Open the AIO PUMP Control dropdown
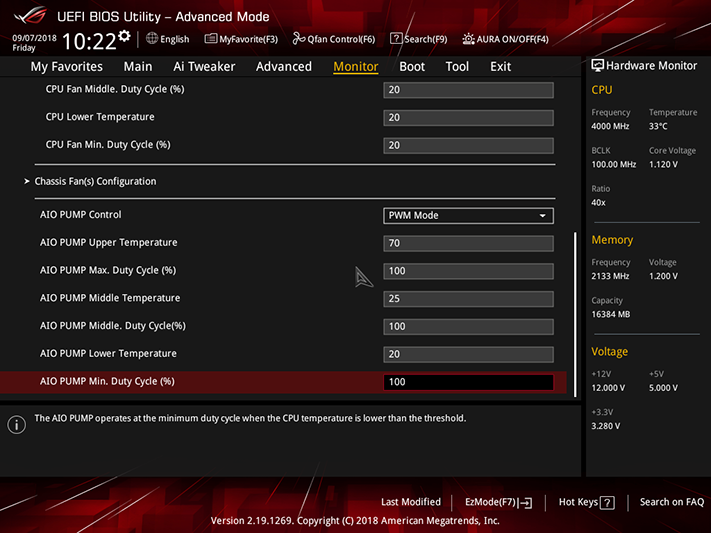 tap(468, 215)
